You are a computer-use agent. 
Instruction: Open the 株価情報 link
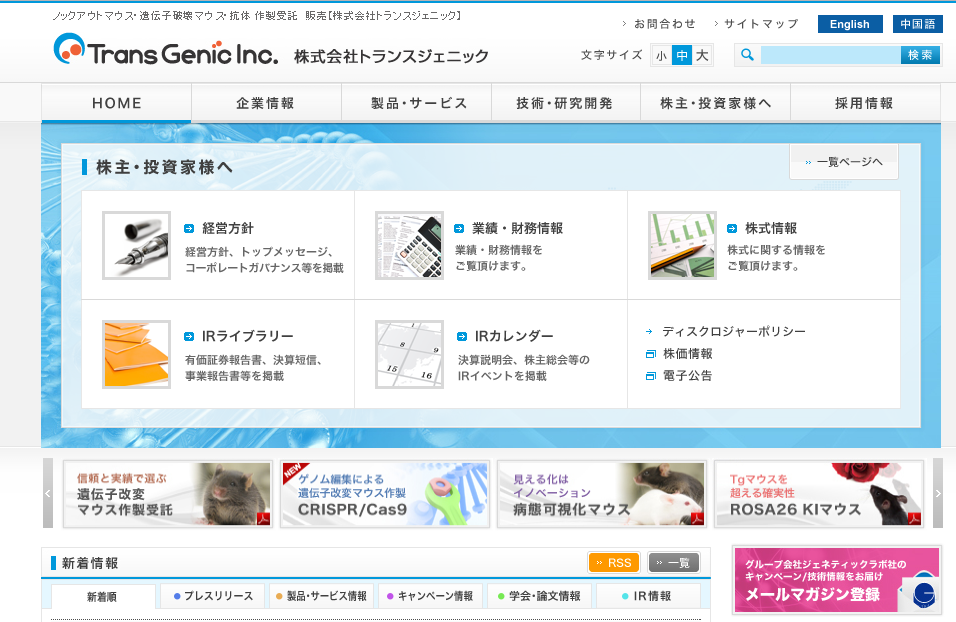pyautogui.click(x=688, y=354)
